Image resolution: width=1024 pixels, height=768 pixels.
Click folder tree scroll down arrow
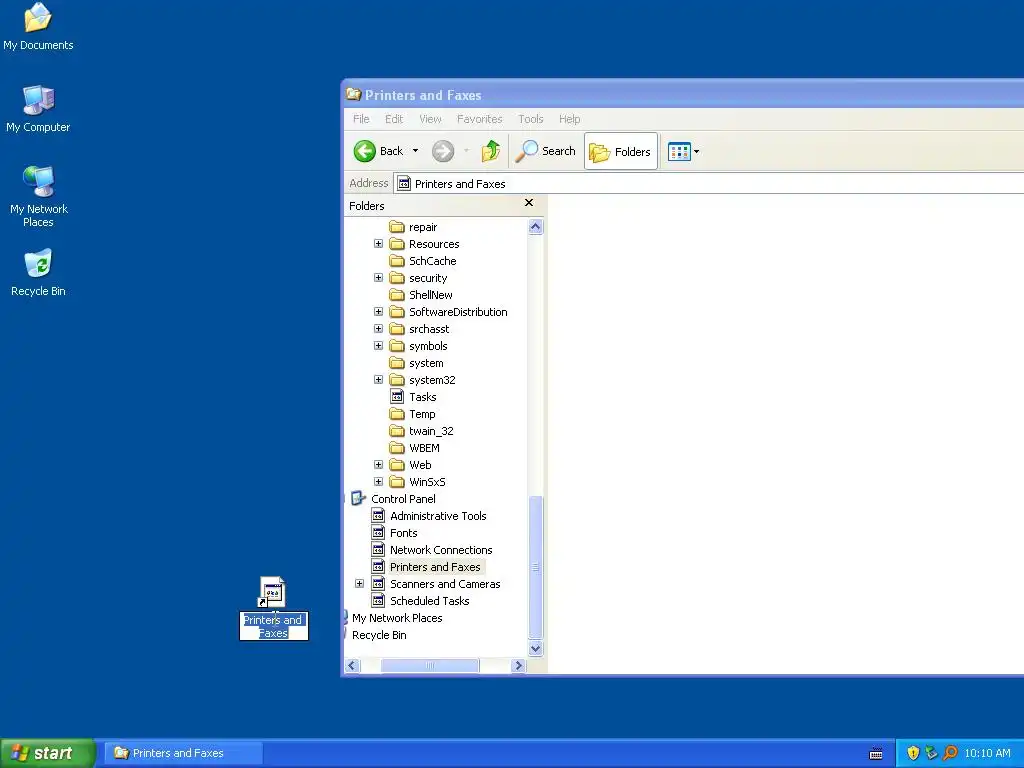tap(536, 648)
